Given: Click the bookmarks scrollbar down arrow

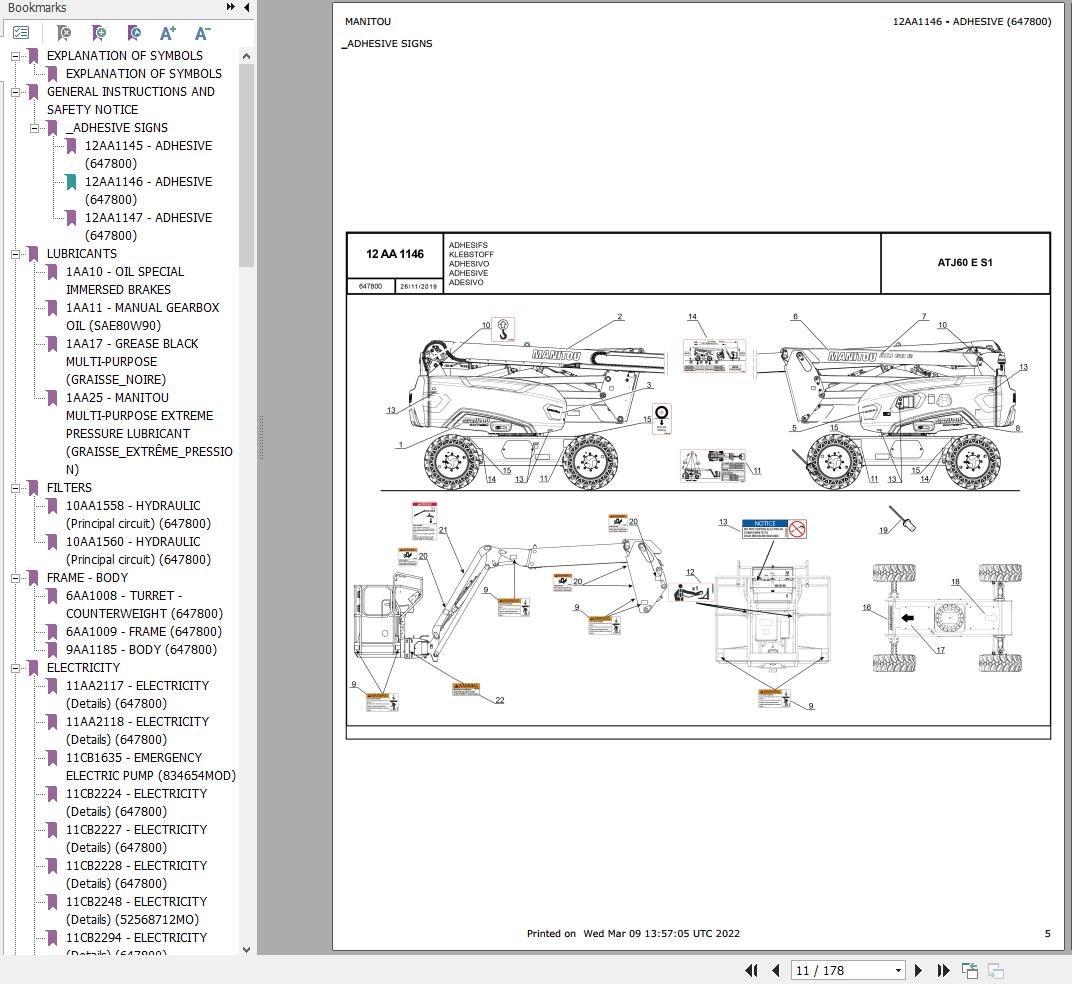Looking at the screenshot, I should point(247,950).
